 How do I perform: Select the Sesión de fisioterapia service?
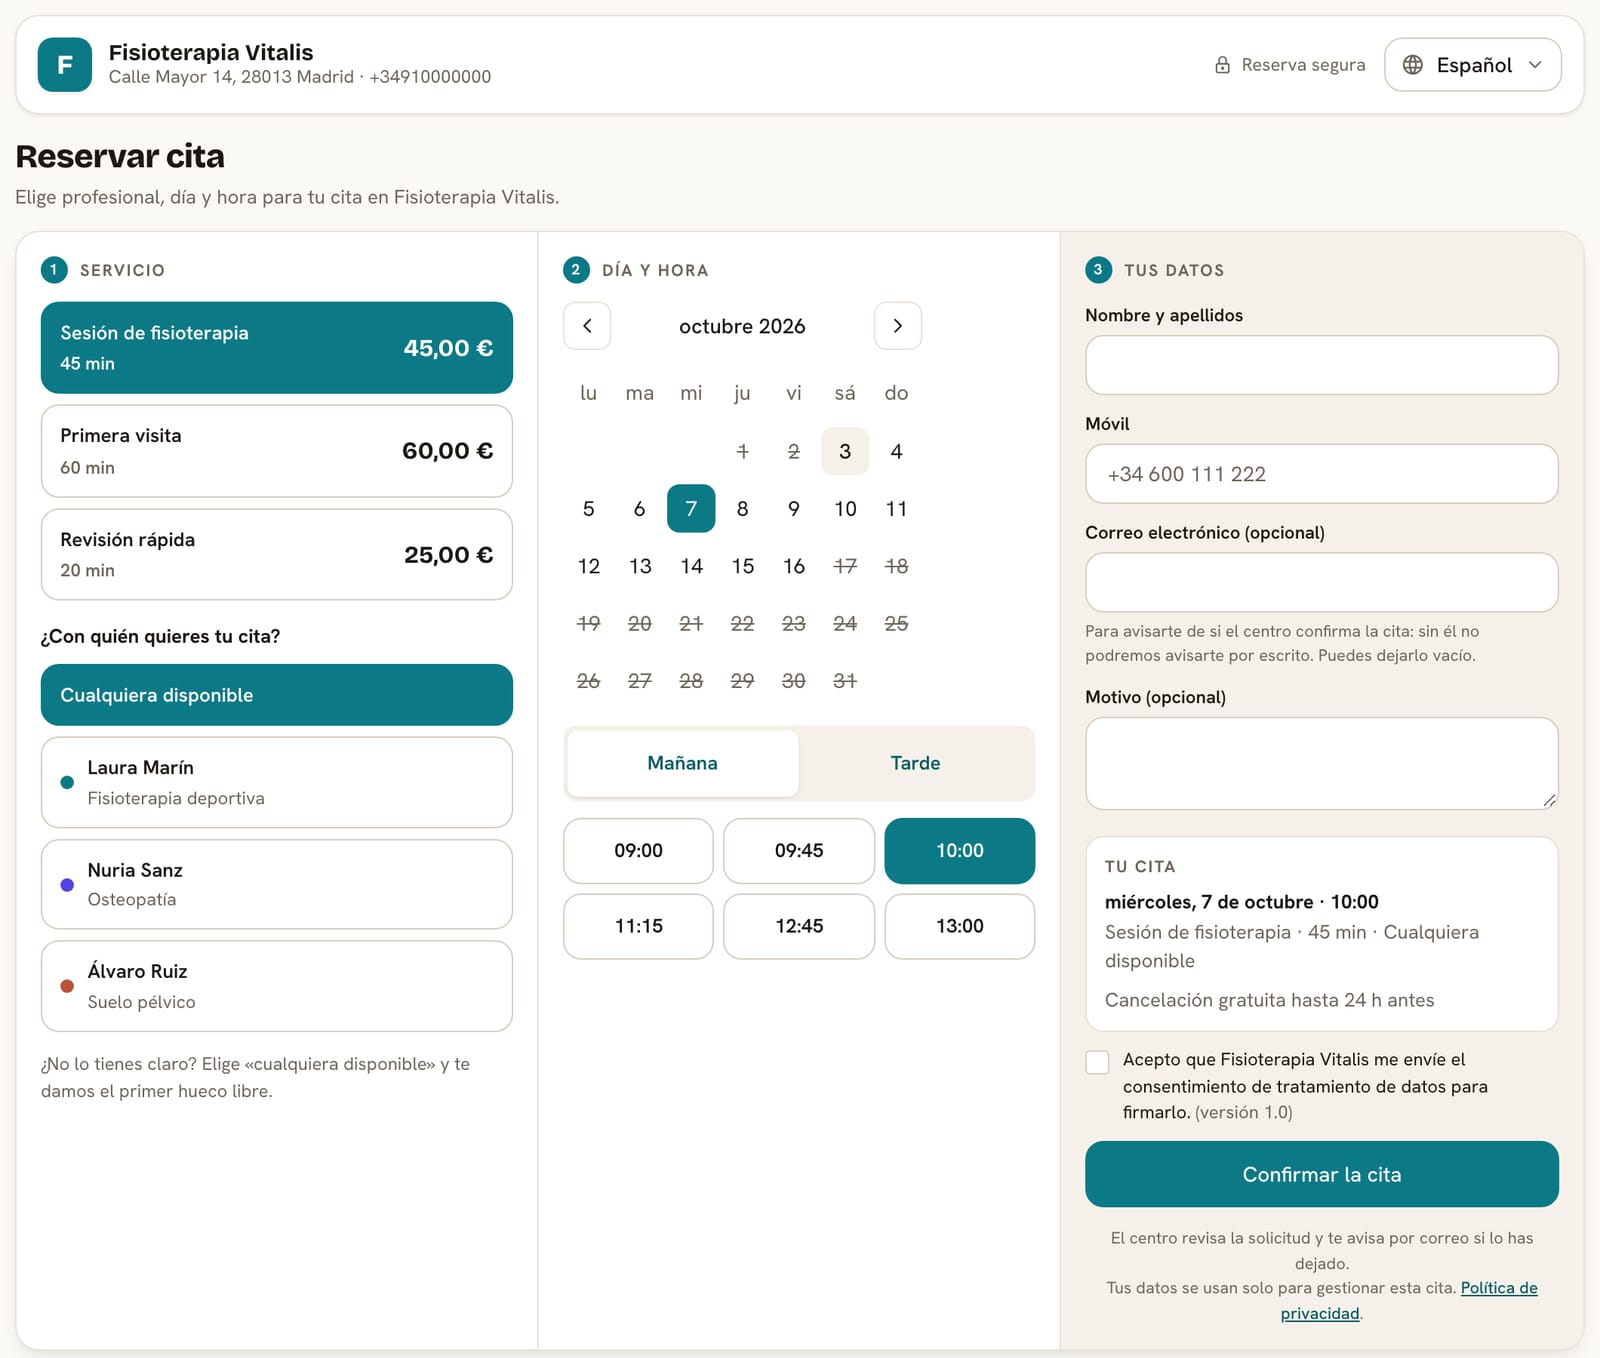(x=277, y=347)
